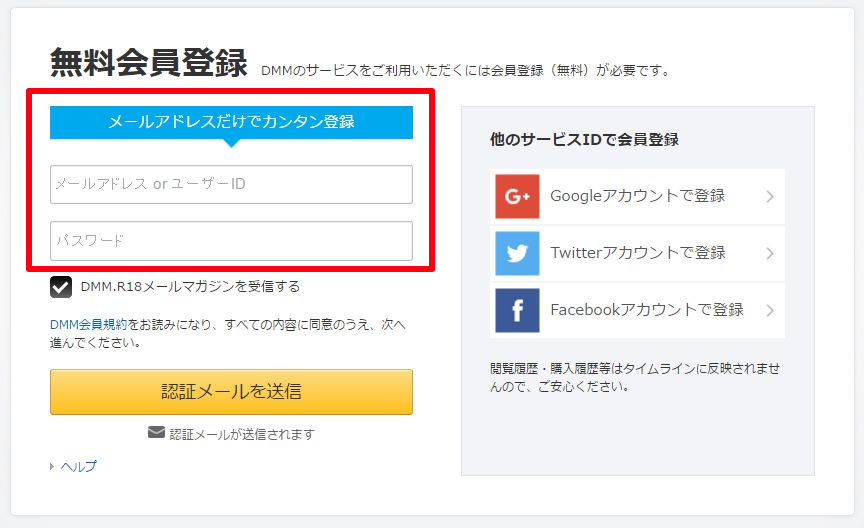The width and height of the screenshot is (864, 528).
Task: Open the chevron on Facebookアカウントで登録 row
Action: click(770, 310)
